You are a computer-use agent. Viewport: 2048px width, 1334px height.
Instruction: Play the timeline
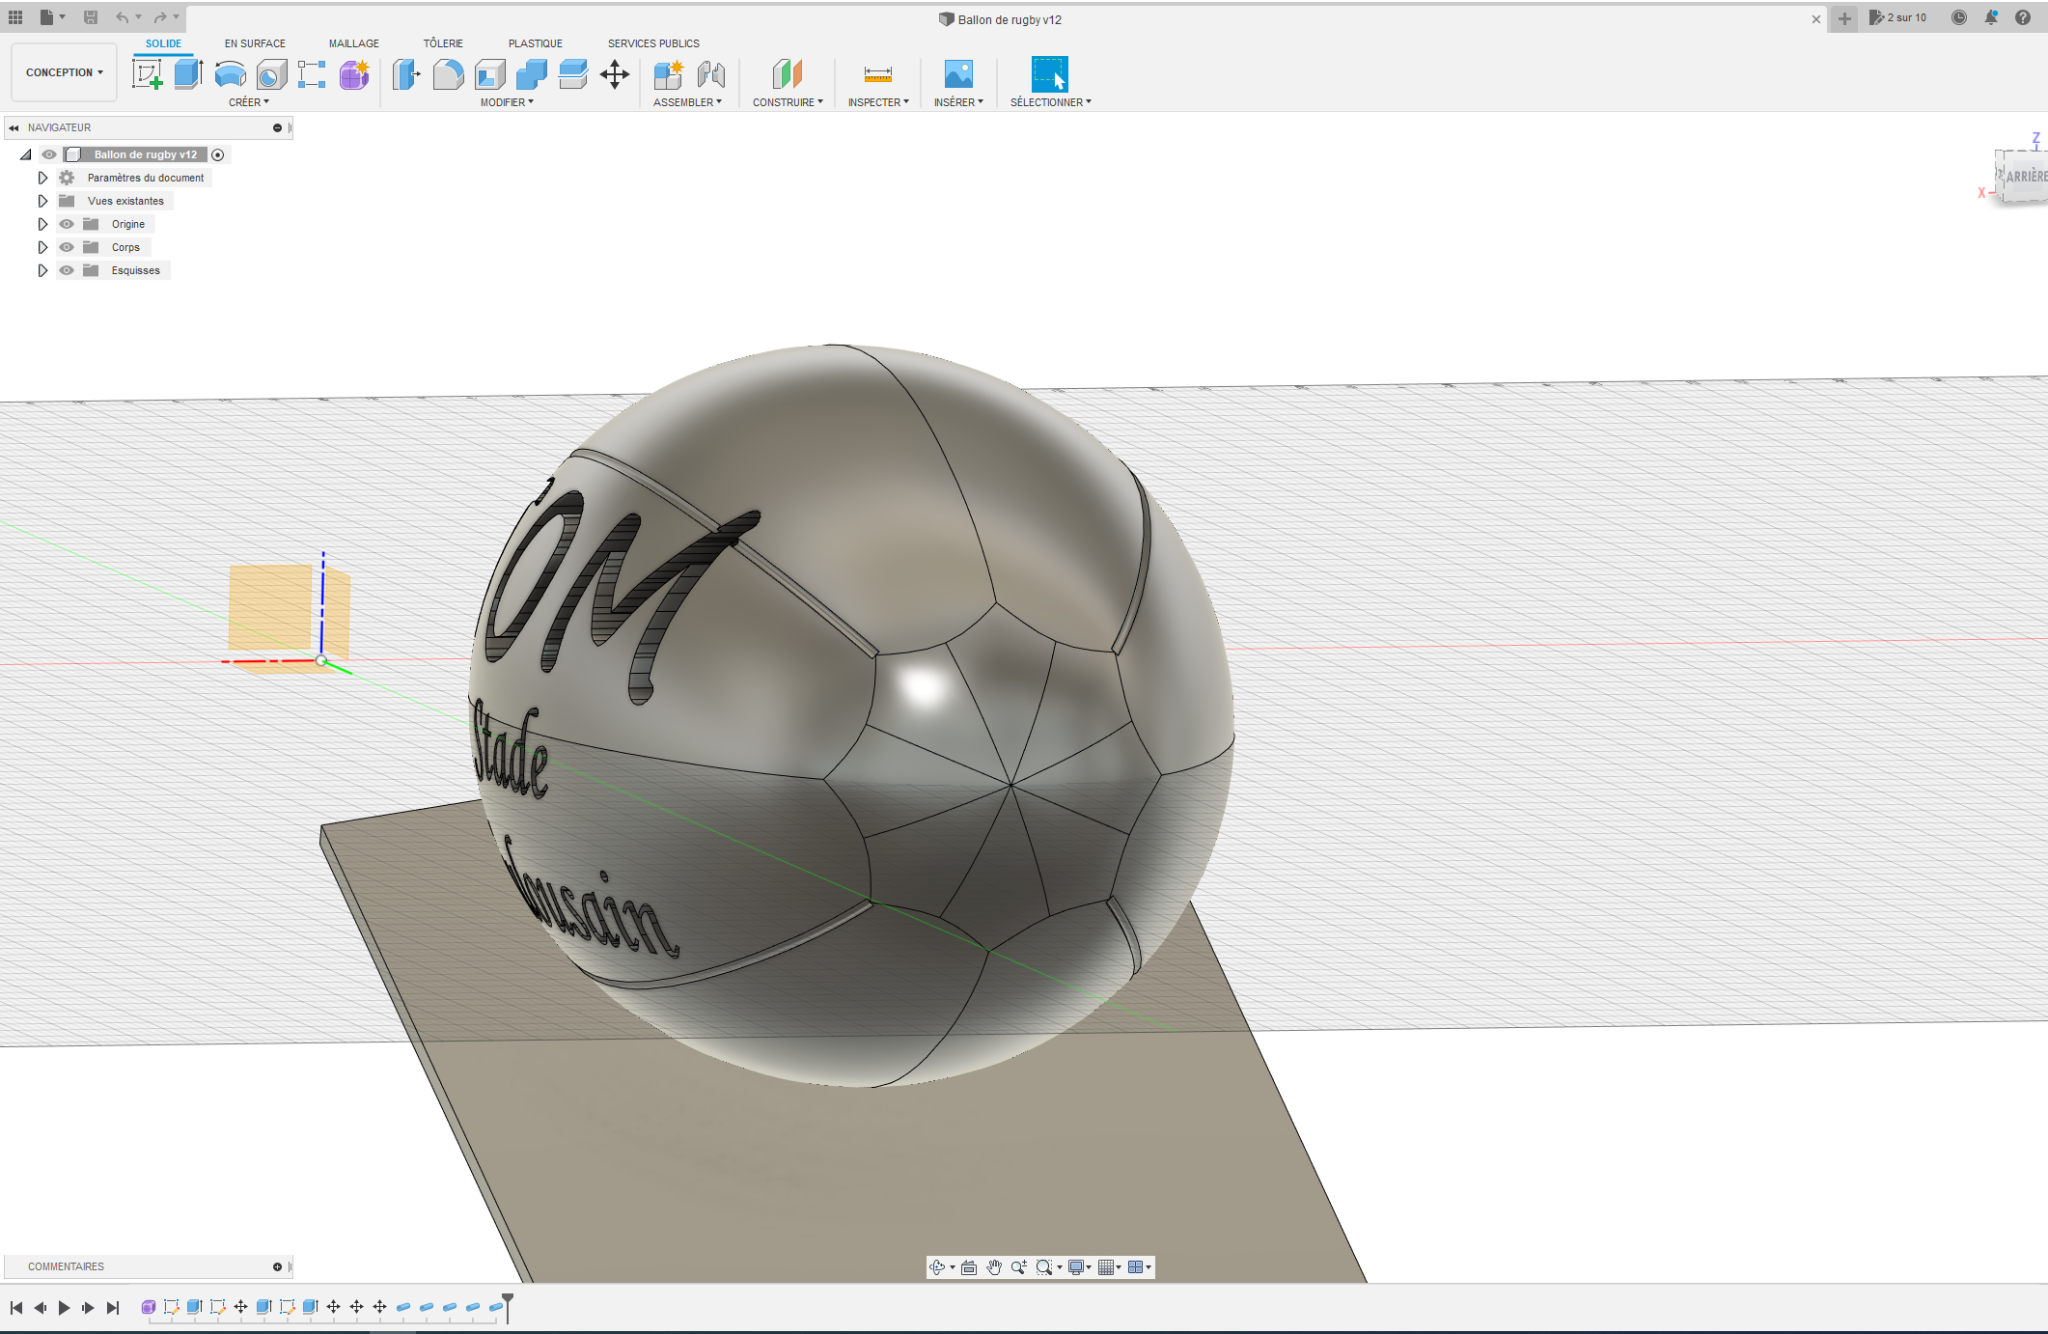(x=64, y=1307)
